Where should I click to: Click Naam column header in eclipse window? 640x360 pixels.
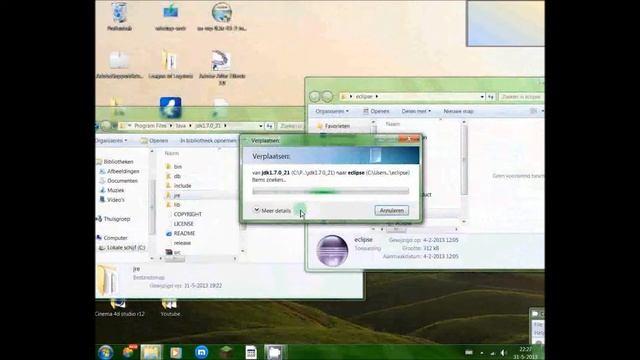(x=393, y=123)
